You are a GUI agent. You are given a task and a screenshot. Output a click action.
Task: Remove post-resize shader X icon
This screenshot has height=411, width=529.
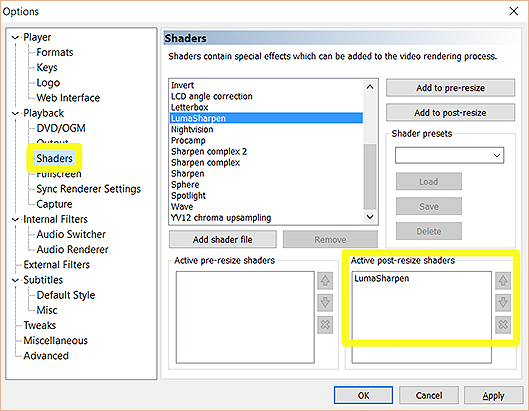point(503,325)
